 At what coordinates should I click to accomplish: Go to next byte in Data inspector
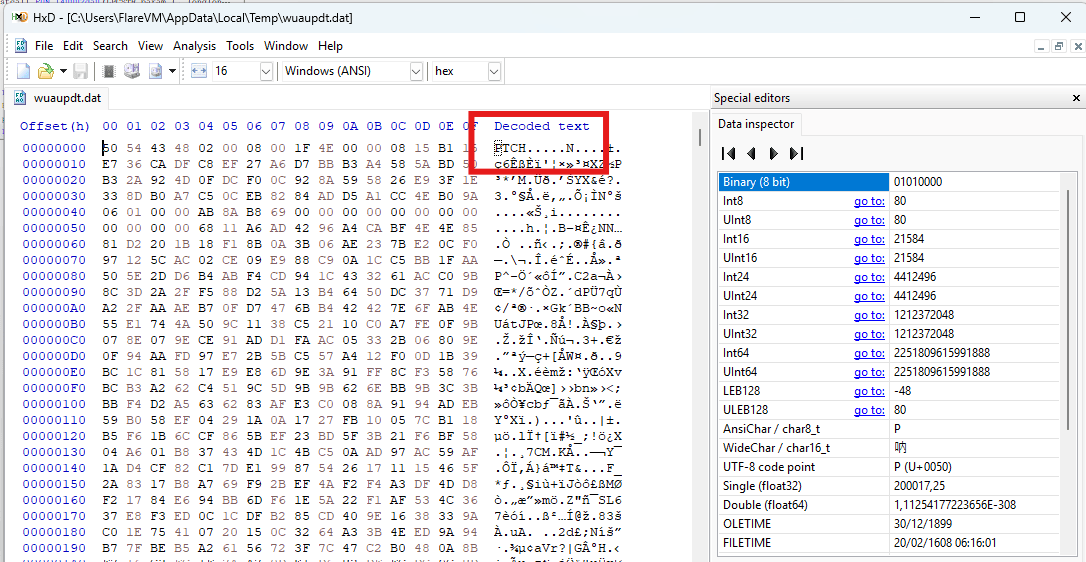774,153
